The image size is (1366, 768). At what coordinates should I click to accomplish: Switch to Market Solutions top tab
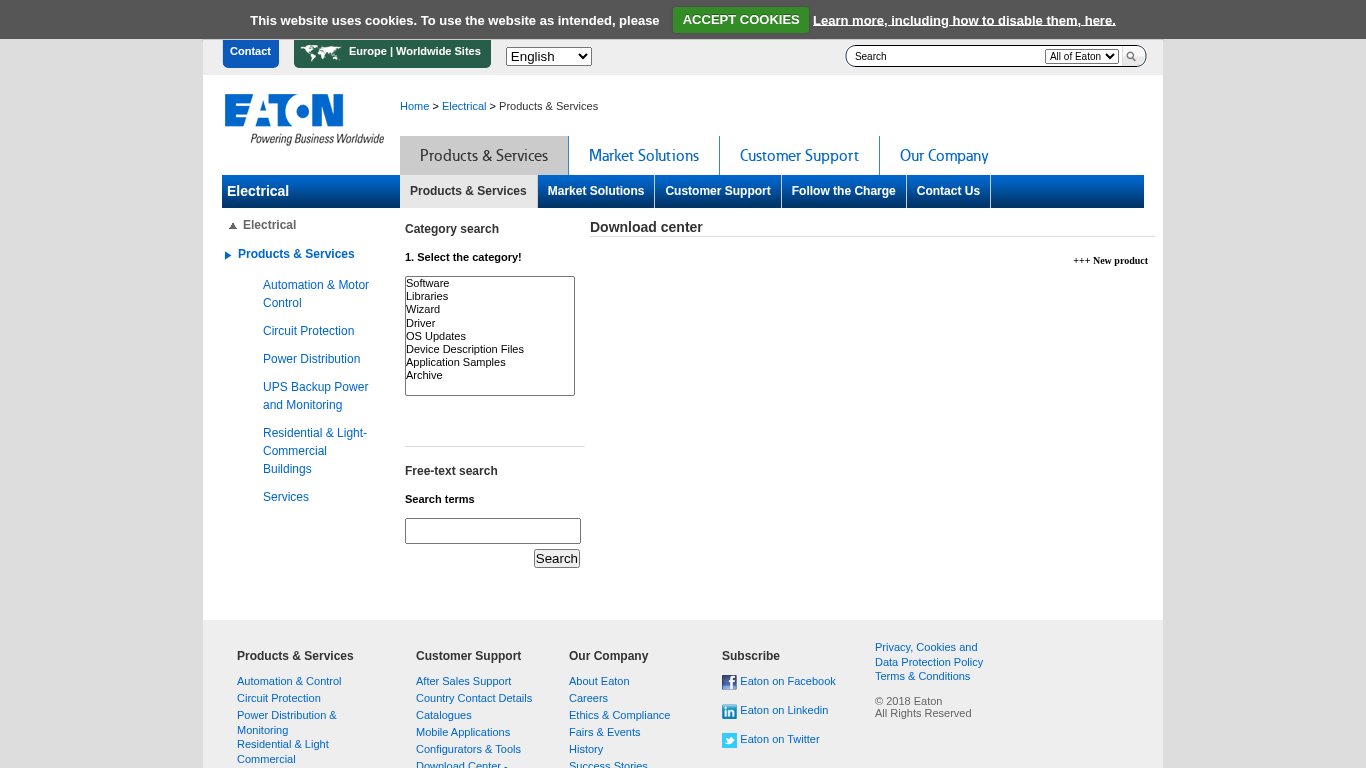(644, 156)
